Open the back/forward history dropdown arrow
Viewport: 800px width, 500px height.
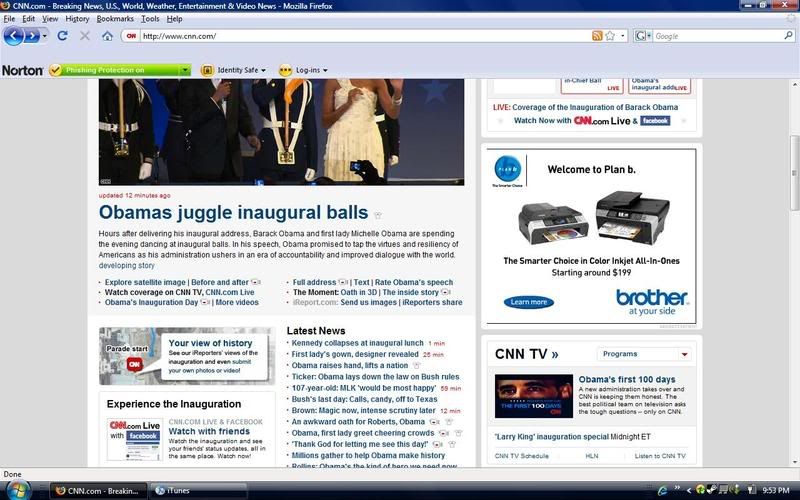(45, 36)
